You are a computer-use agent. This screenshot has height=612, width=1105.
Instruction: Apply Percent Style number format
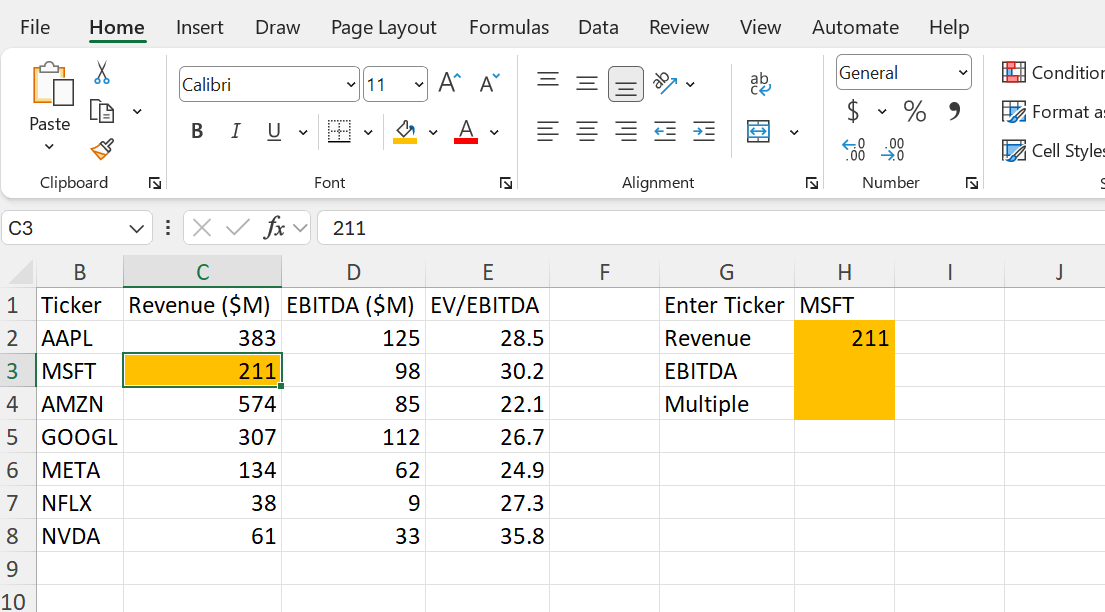click(x=913, y=112)
